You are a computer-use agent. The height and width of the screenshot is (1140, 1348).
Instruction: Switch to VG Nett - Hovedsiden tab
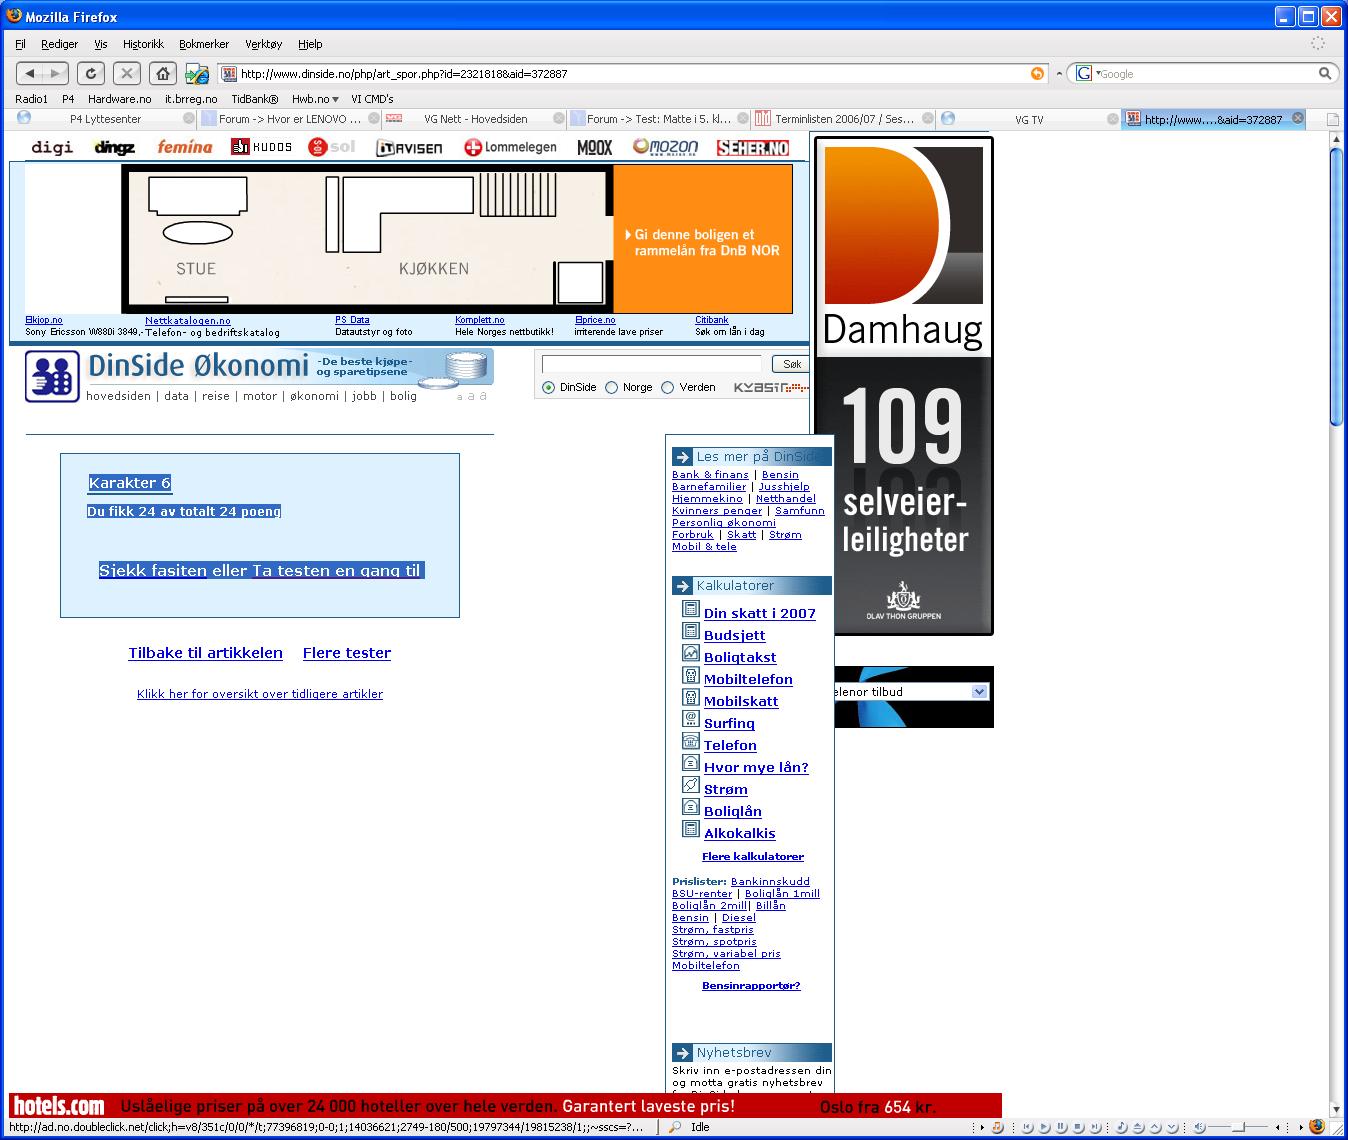475,119
